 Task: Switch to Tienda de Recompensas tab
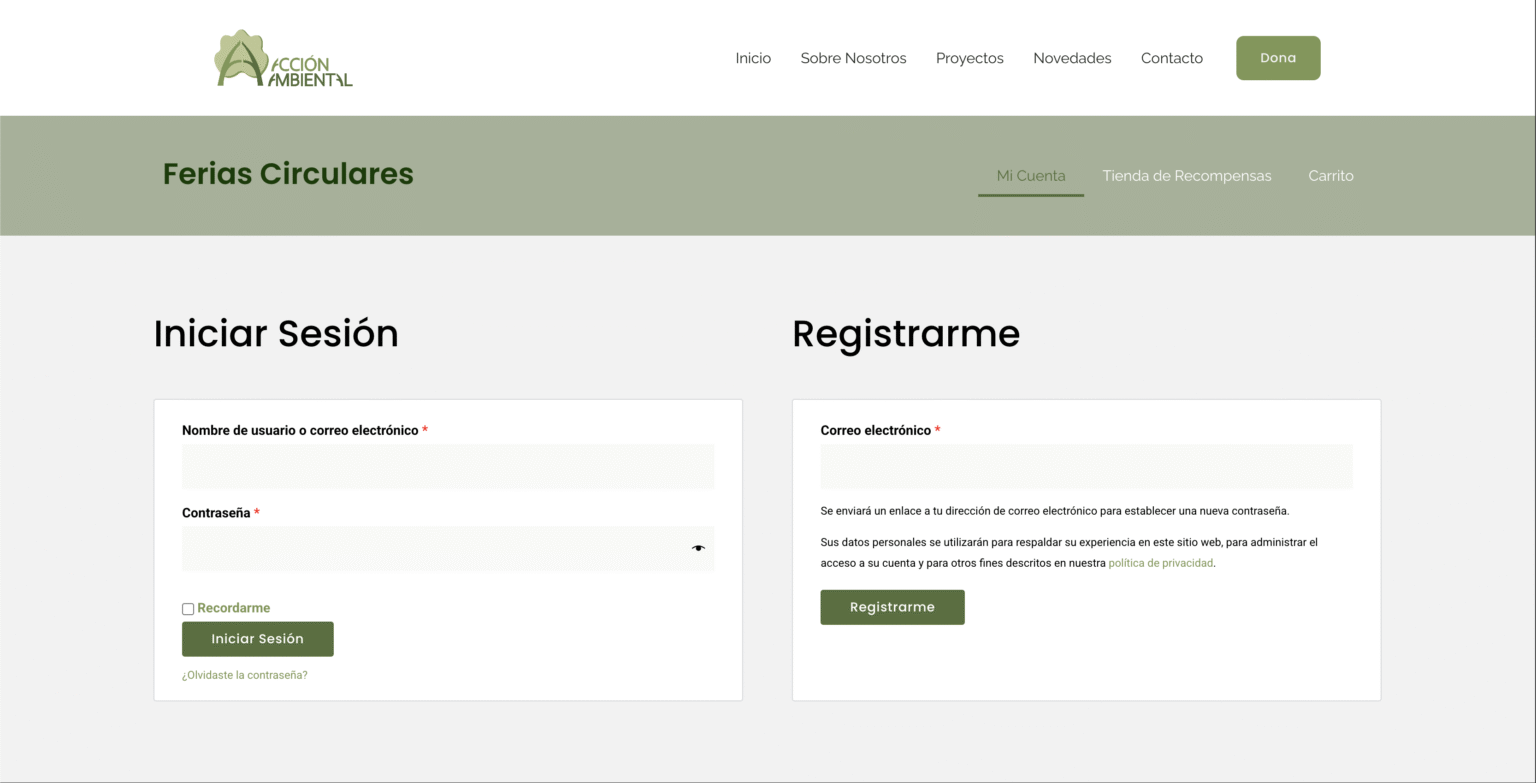[x=1186, y=176]
